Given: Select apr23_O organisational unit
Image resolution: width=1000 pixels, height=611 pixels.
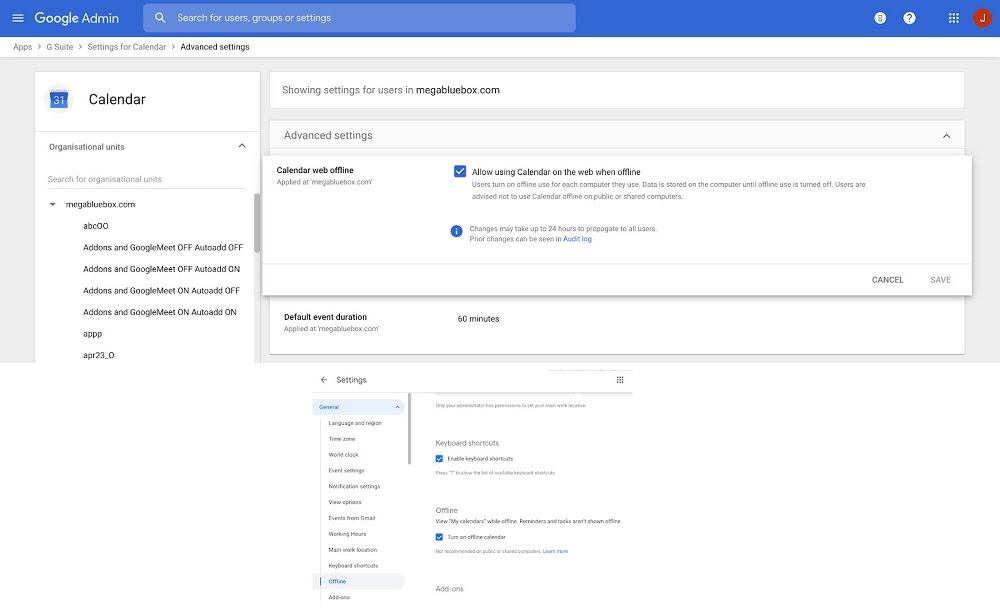Looking at the screenshot, I should (x=99, y=355).
